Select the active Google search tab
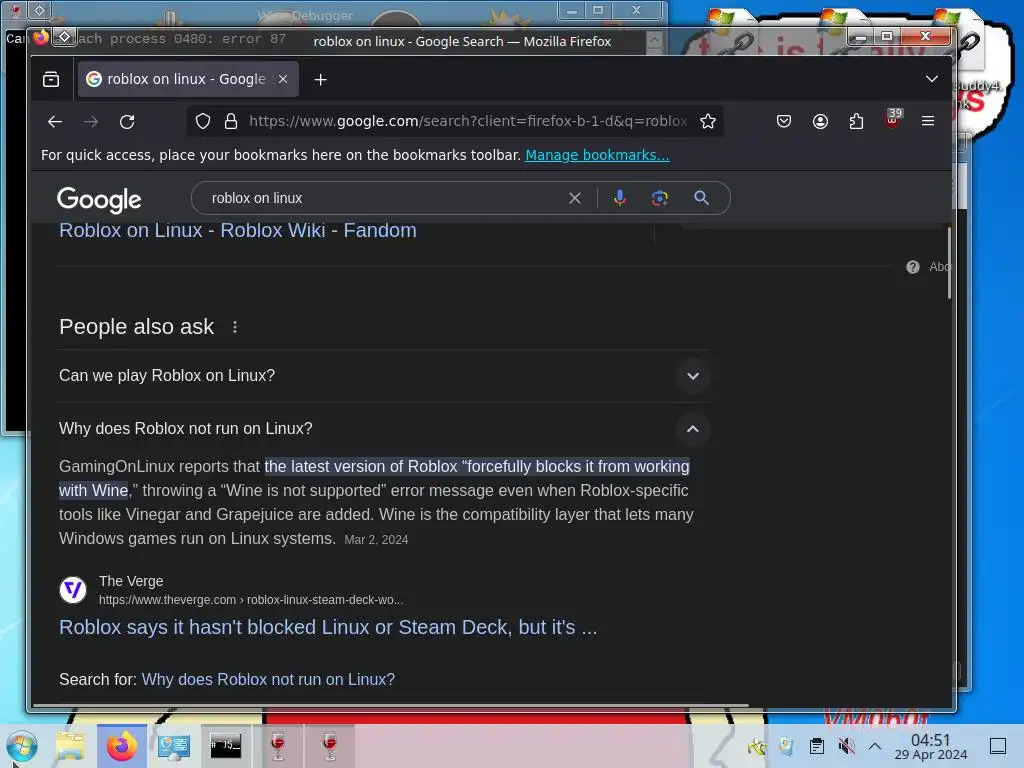 (188, 79)
